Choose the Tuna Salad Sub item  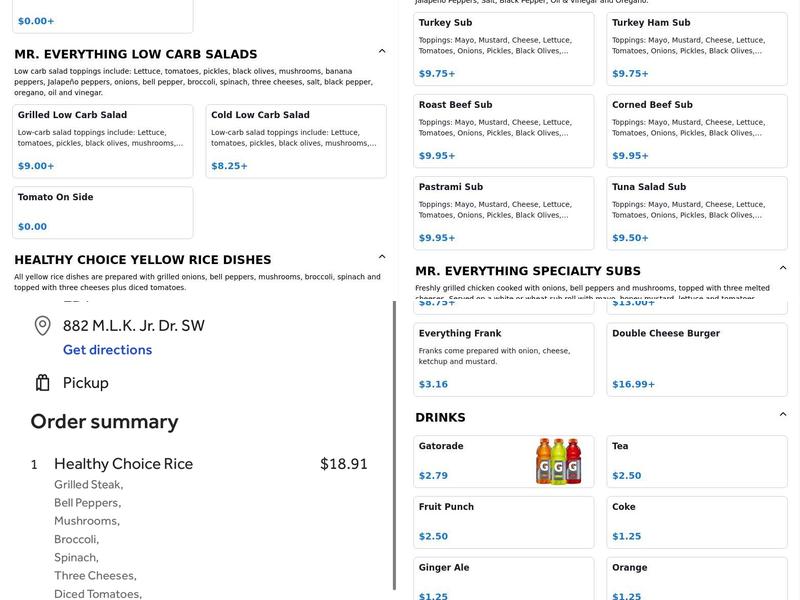(697, 213)
